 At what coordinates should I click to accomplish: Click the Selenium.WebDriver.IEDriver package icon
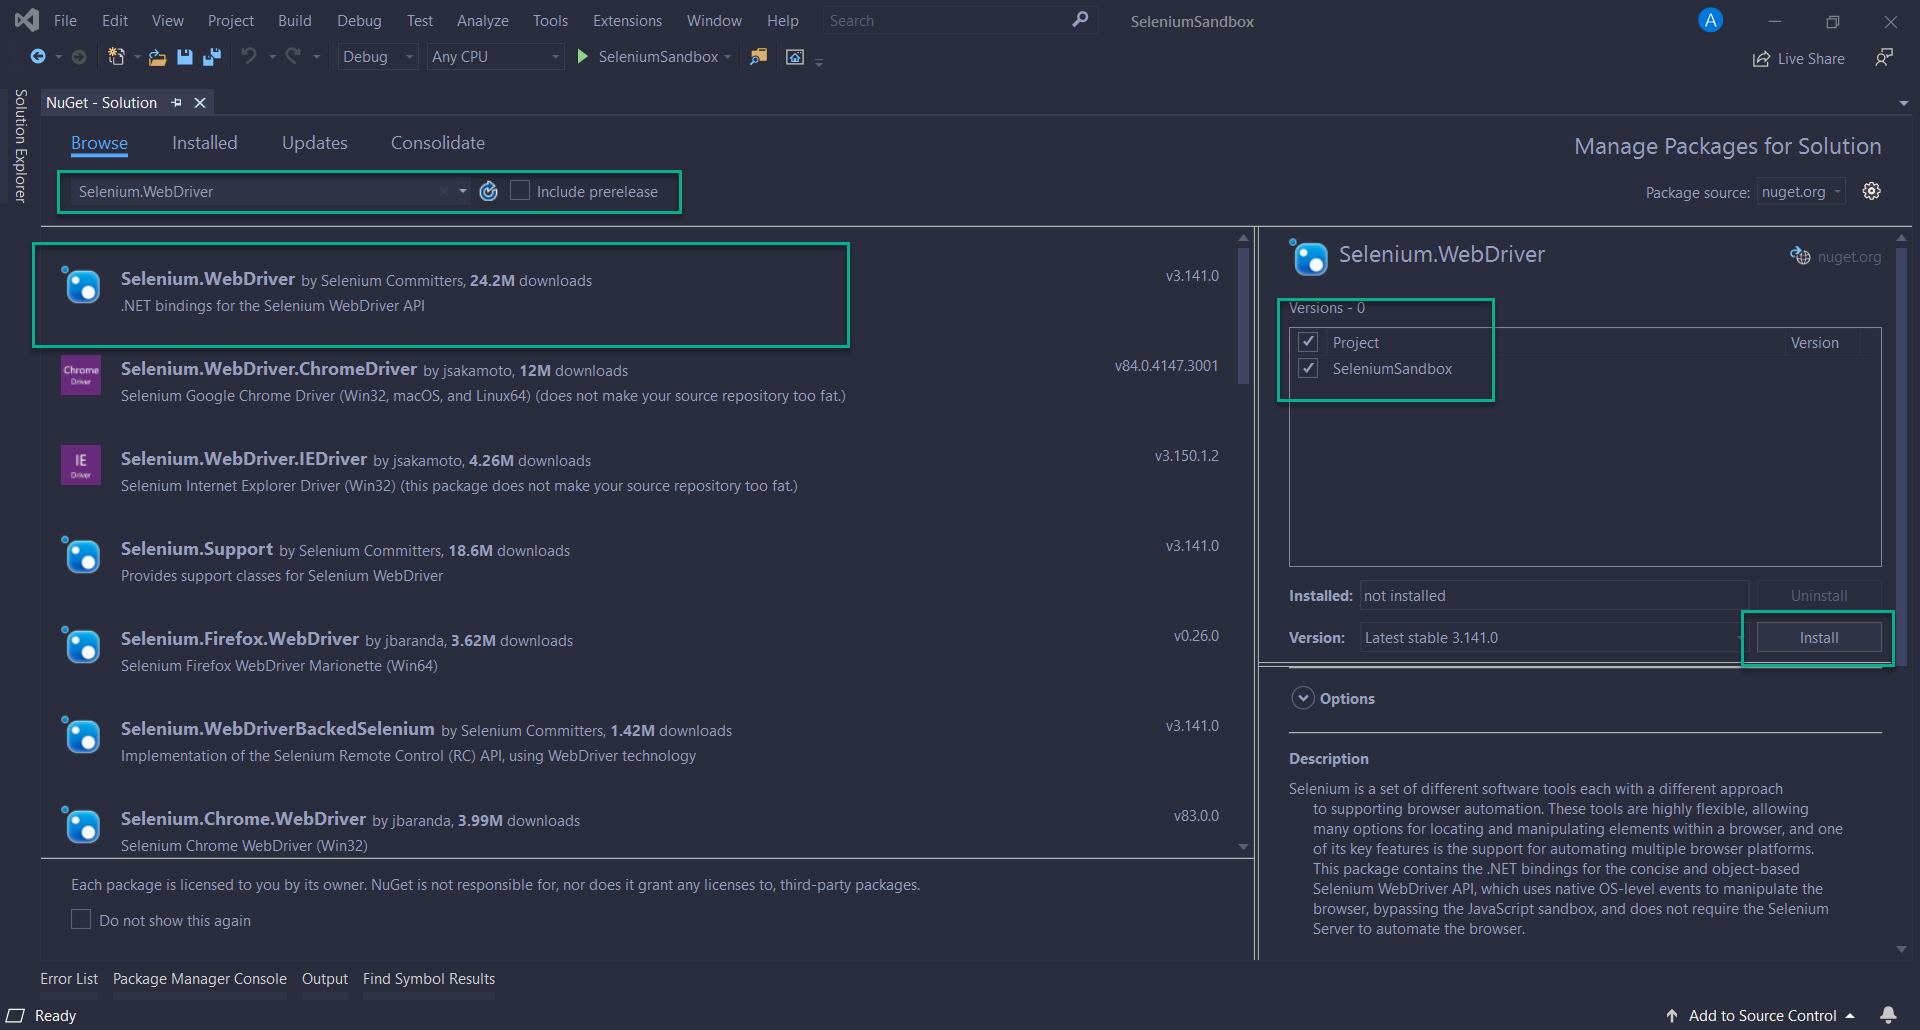coord(81,465)
